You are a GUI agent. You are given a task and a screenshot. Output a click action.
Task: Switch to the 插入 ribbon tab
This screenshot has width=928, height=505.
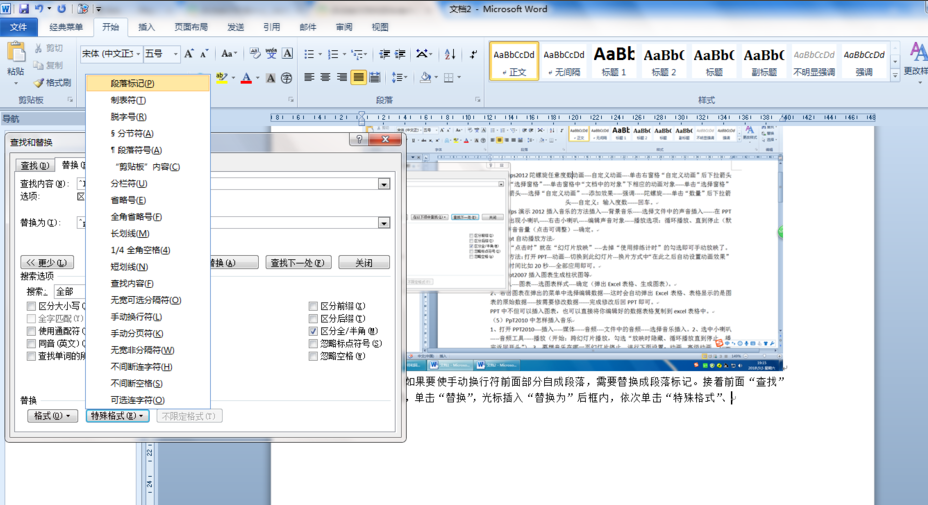146,27
